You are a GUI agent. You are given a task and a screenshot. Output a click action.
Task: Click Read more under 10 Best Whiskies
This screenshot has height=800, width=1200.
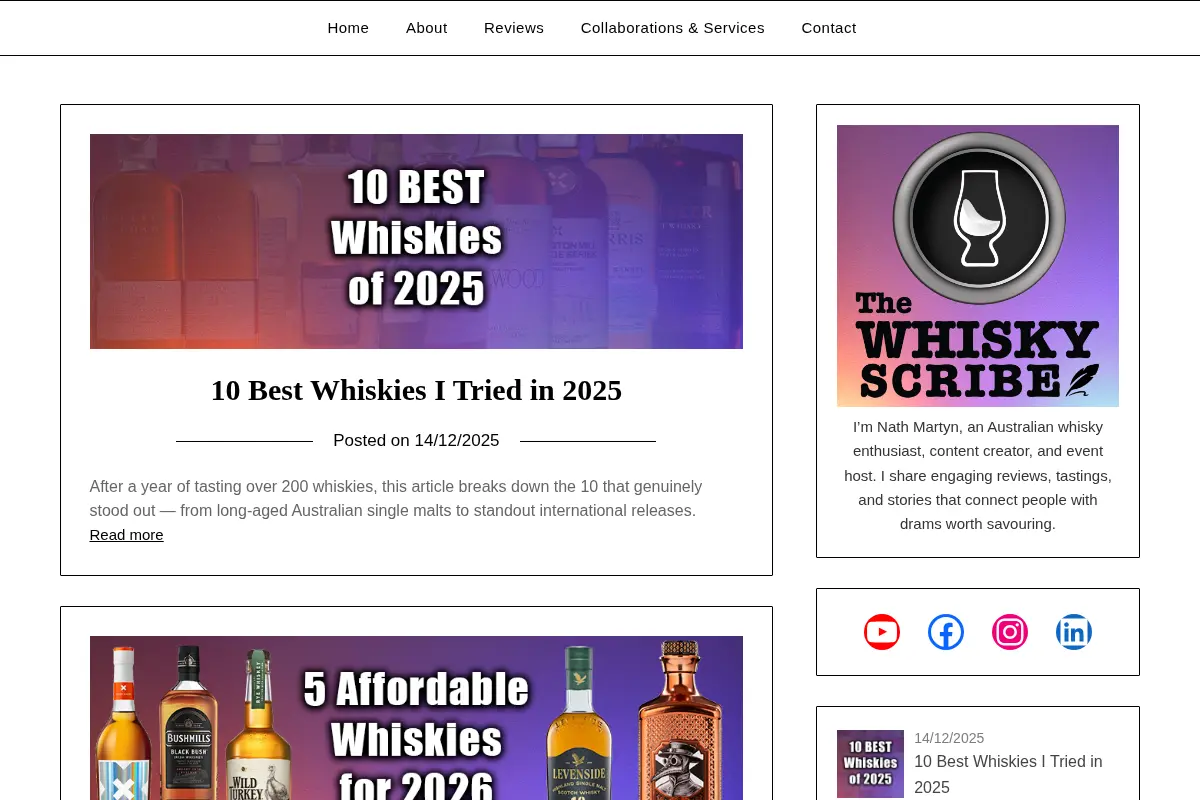[126, 535]
